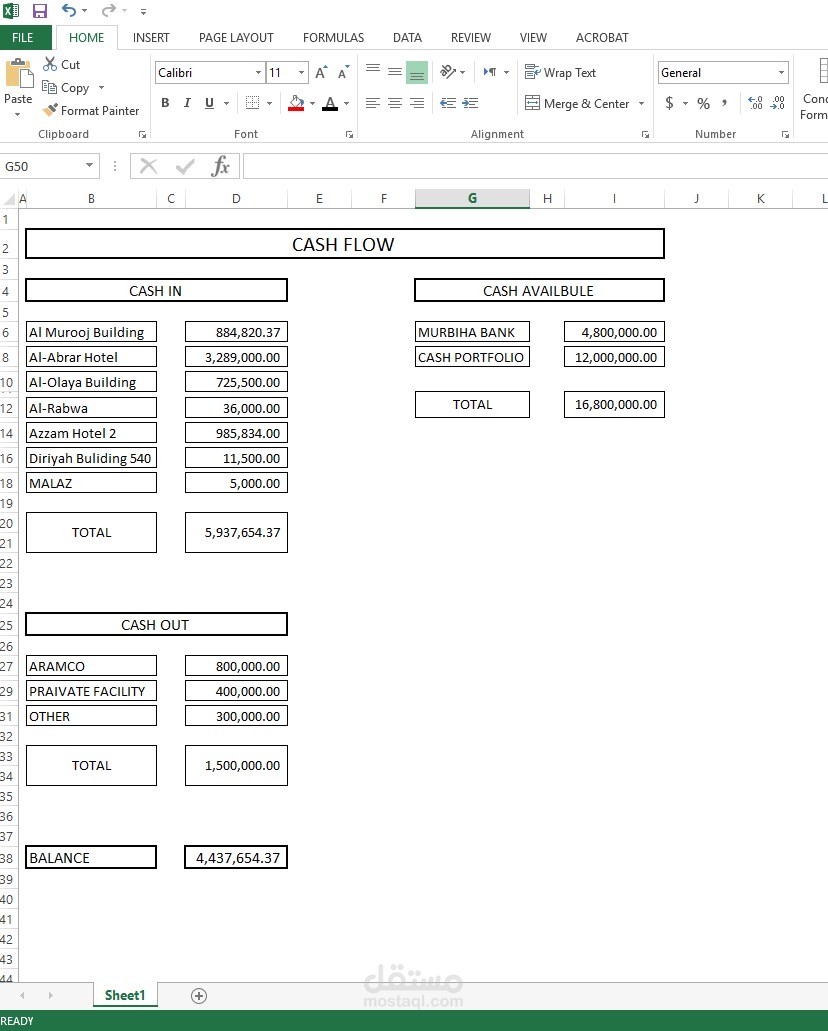Click the Orientation text angle icon
Screen dimensions: 828x1031
(448, 72)
